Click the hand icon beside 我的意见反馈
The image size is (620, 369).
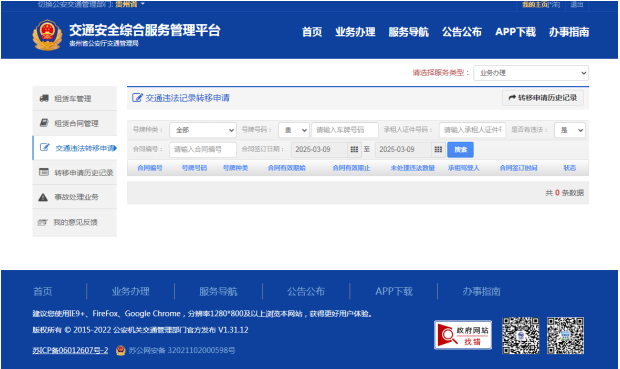(x=42, y=222)
